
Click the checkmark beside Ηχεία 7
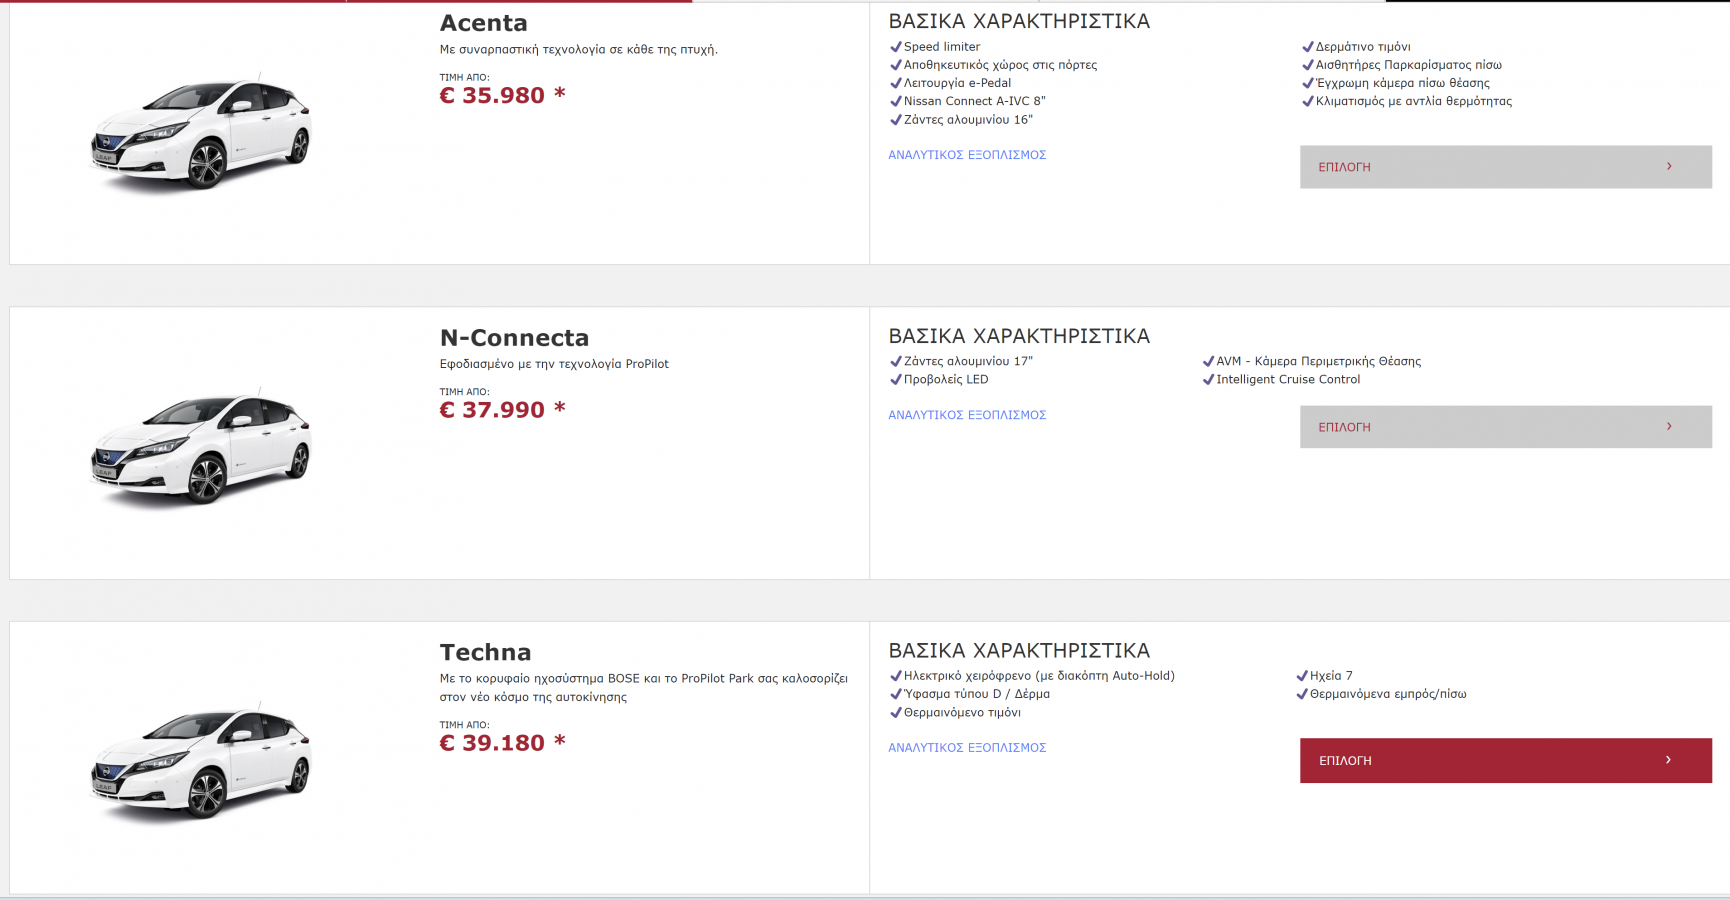click(1302, 676)
